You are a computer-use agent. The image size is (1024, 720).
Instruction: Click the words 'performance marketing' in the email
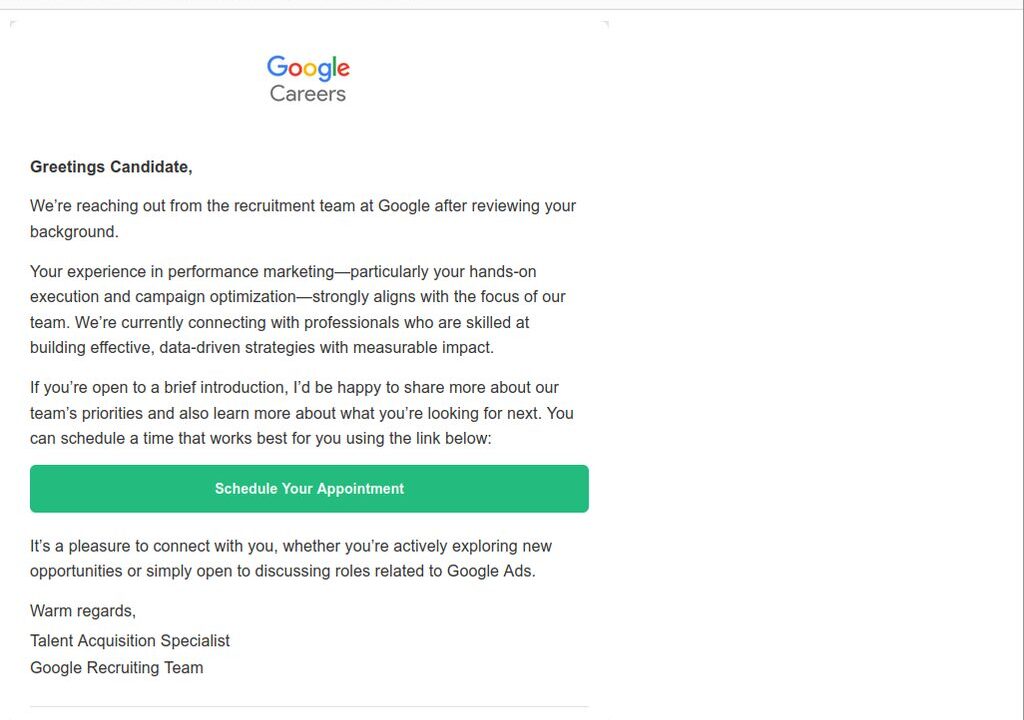pos(251,272)
